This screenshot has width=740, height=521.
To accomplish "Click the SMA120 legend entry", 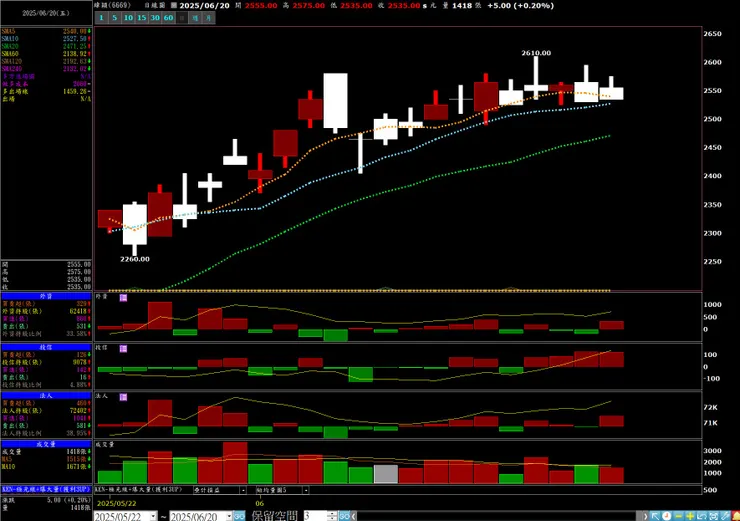I will pos(46,61).
